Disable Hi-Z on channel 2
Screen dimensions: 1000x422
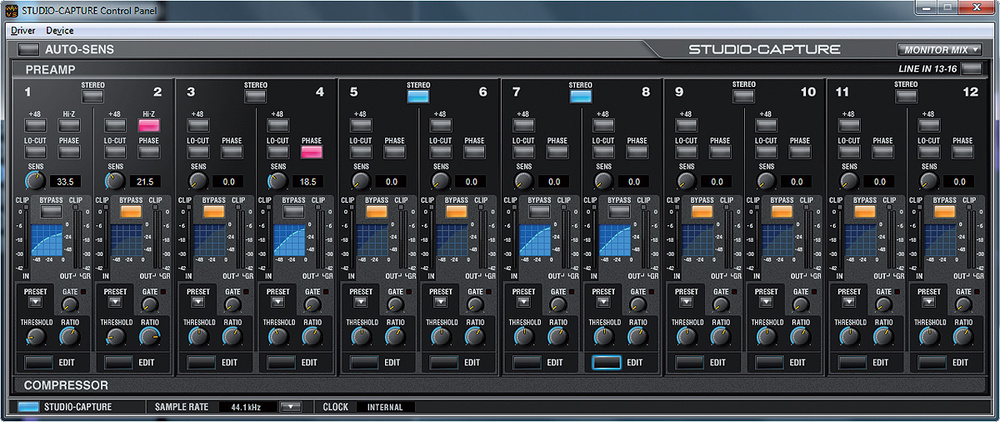(x=149, y=126)
